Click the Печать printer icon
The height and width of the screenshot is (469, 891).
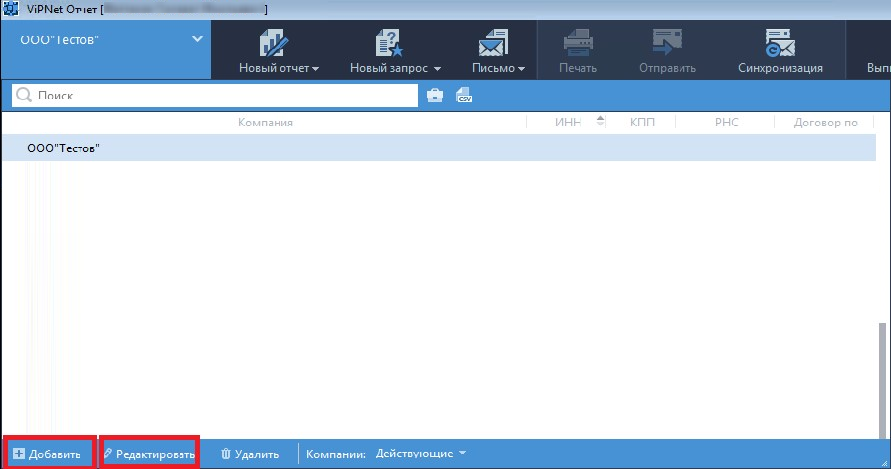tap(578, 43)
